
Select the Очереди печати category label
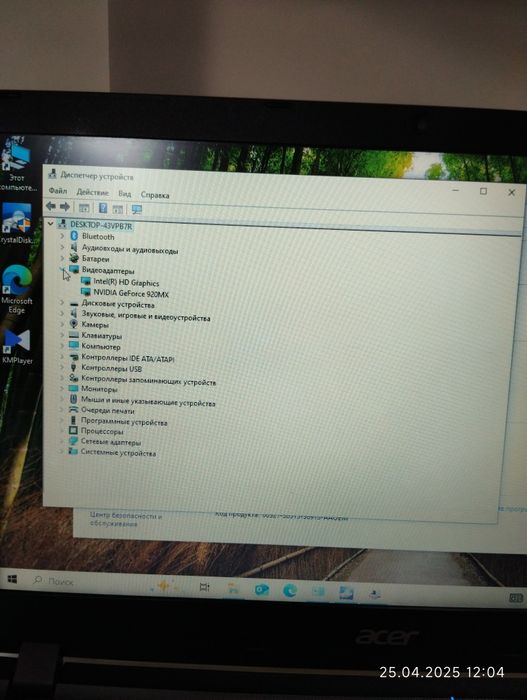tap(108, 411)
